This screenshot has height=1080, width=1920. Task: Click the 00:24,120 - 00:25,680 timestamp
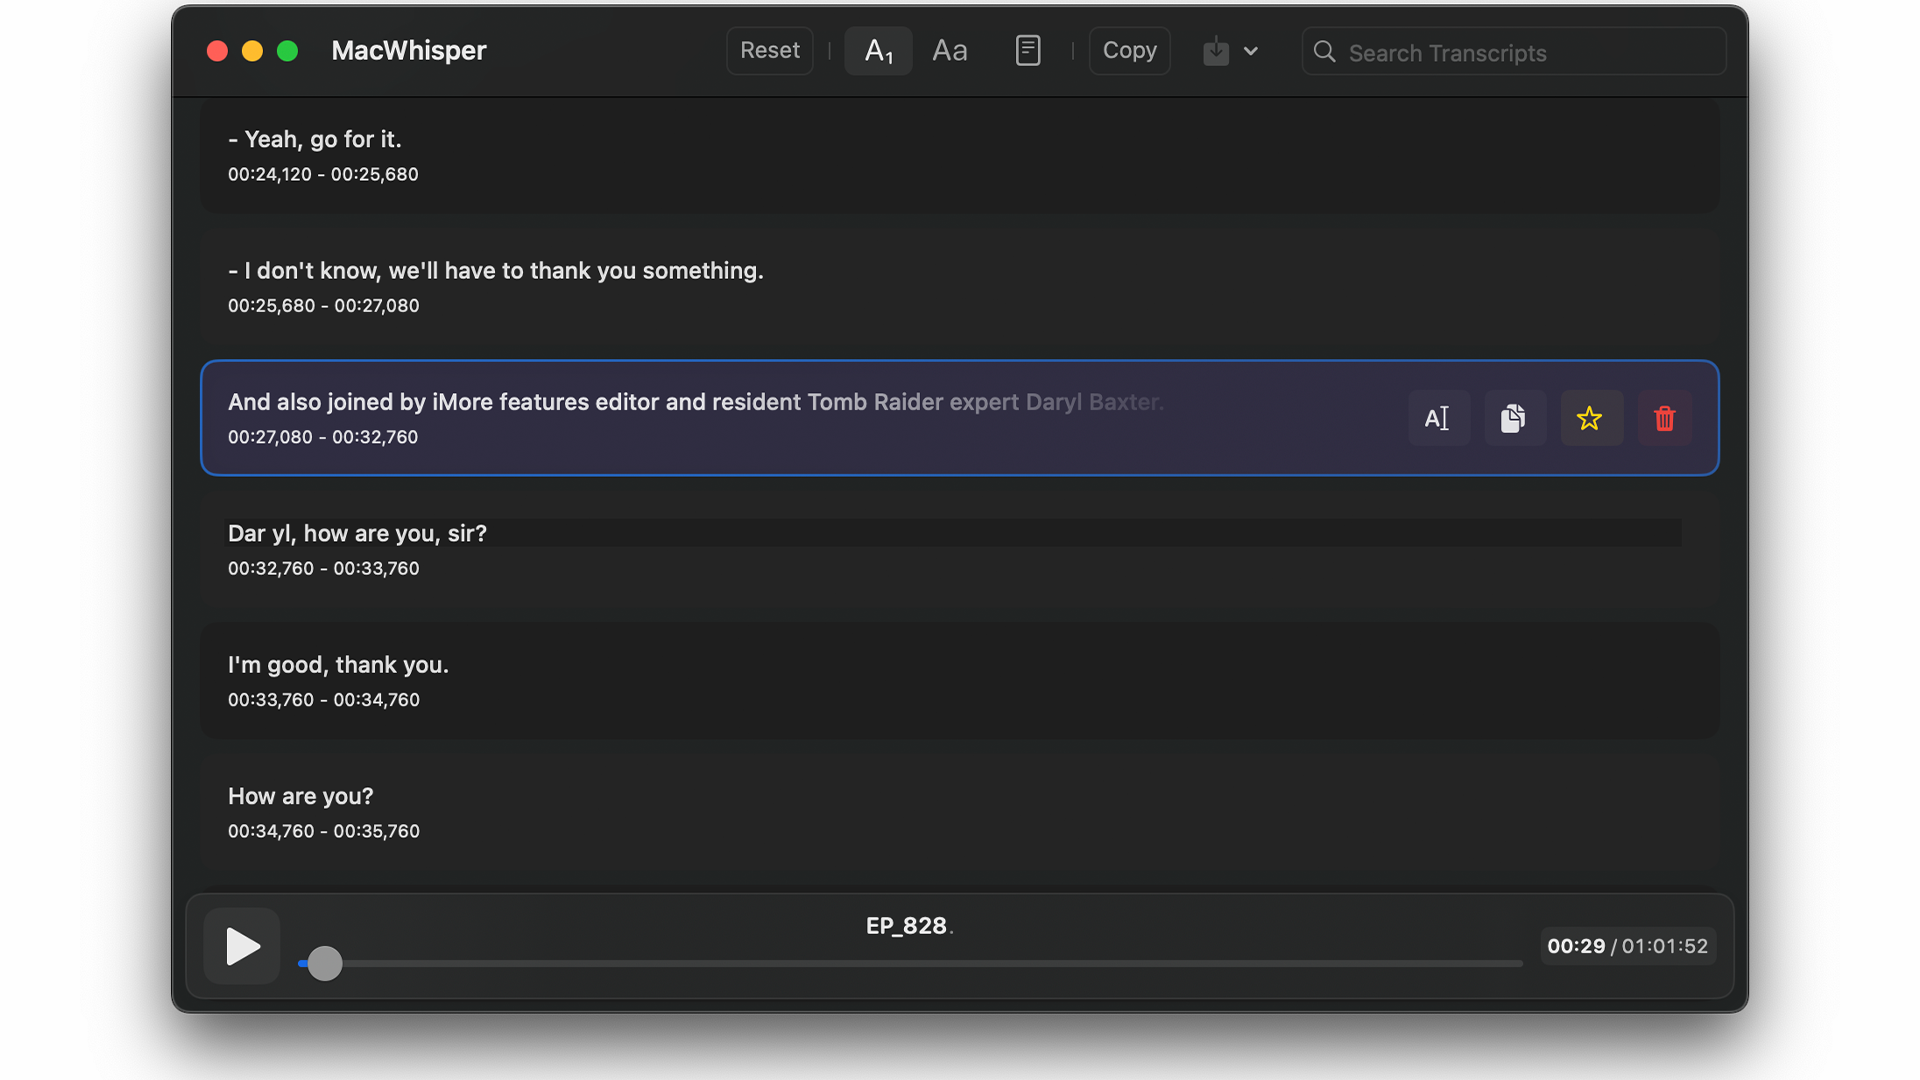pyautogui.click(x=323, y=174)
